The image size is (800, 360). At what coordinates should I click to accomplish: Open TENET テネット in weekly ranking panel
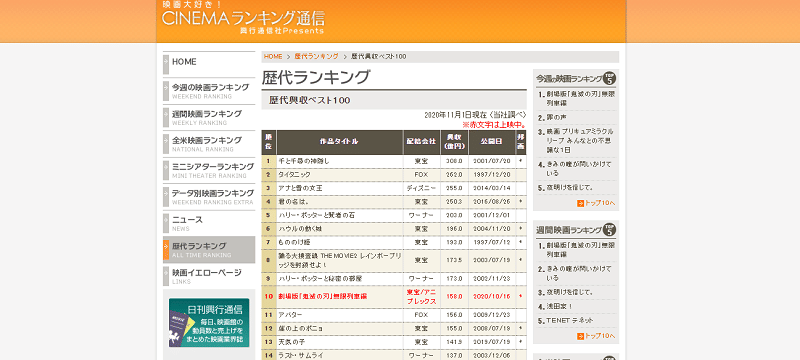click(x=570, y=320)
